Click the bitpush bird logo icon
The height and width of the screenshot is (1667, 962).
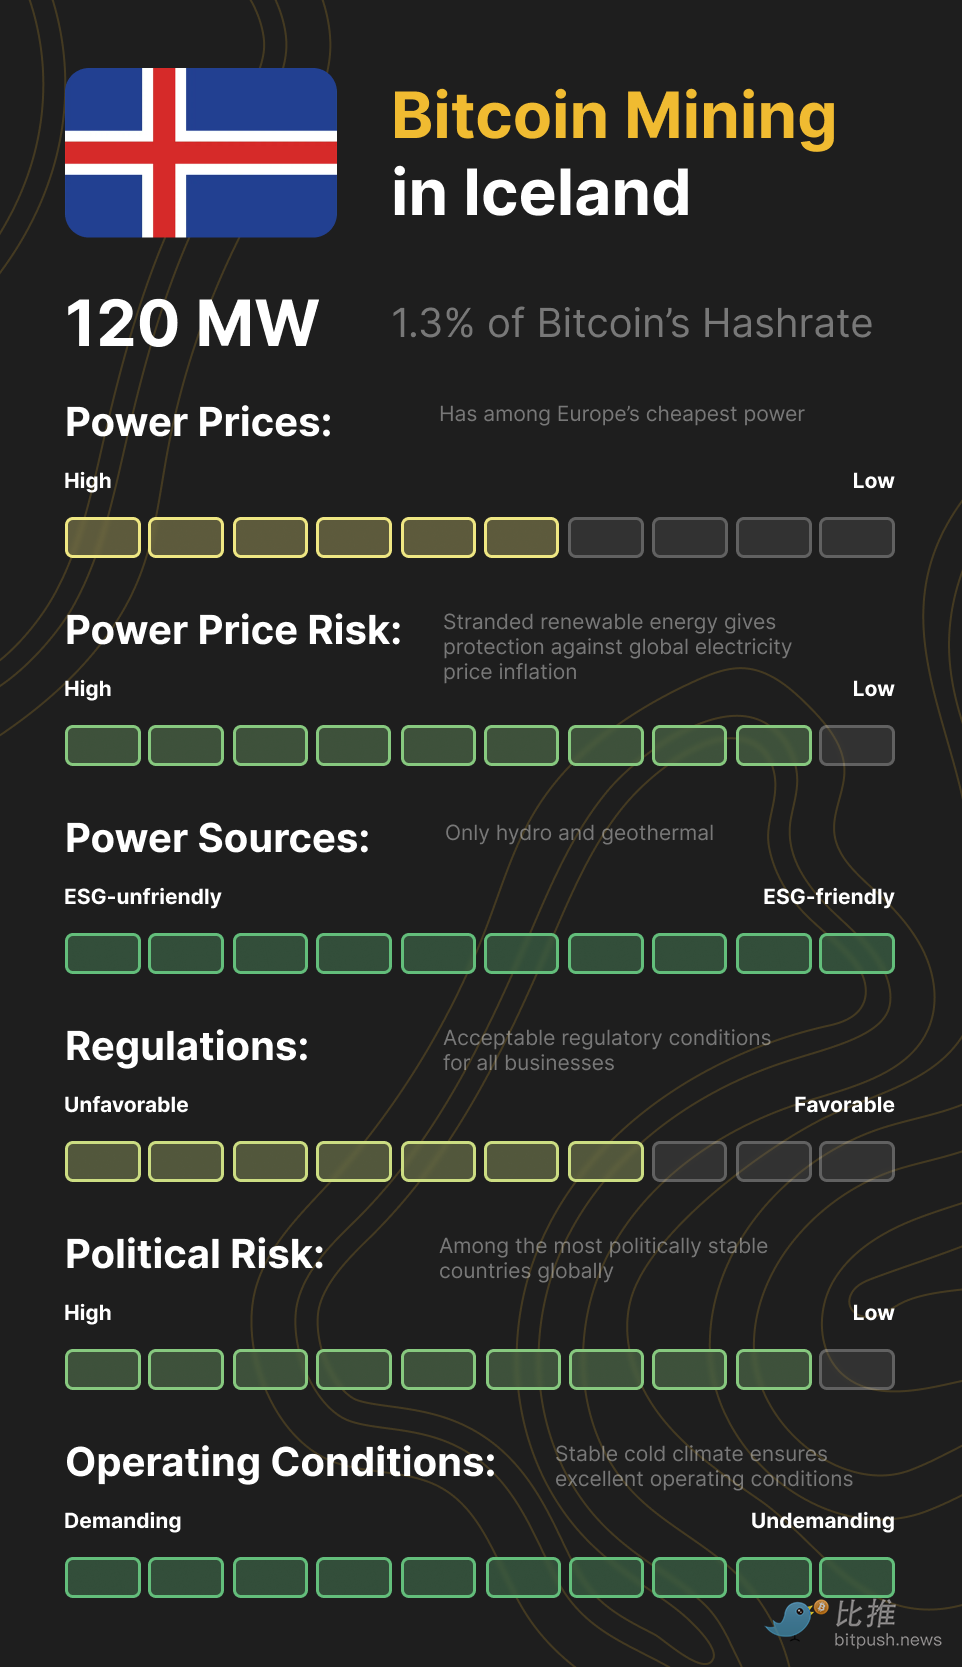[x=794, y=1619]
